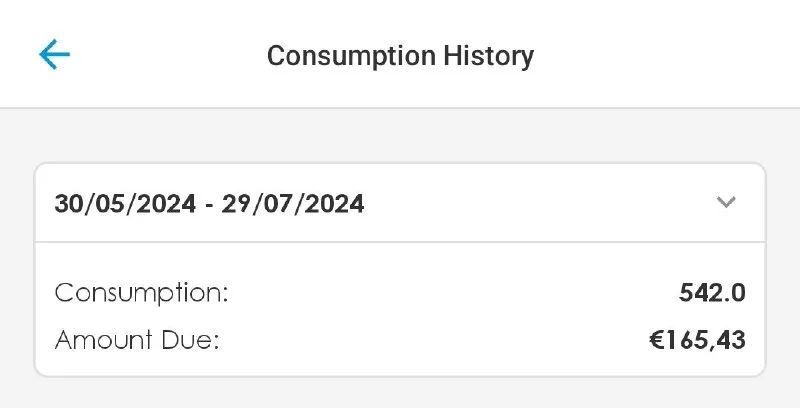Click the Amount Due label
Viewport: 800px width, 408px height.
click(137, 340)
